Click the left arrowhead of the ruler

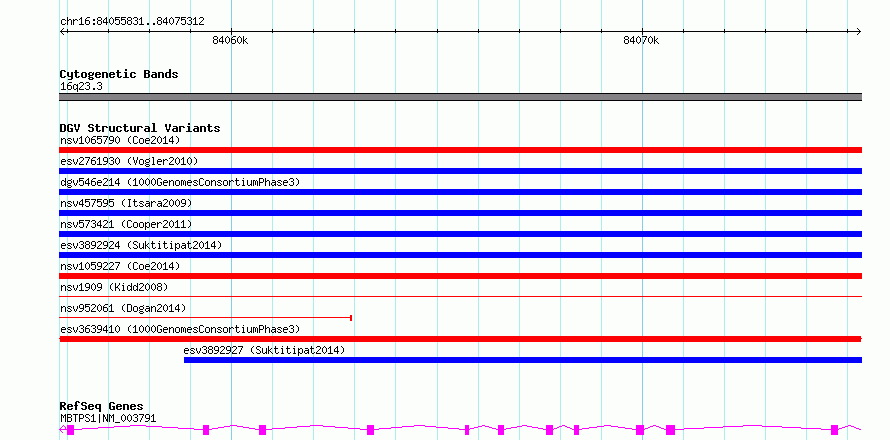(63, 31)
